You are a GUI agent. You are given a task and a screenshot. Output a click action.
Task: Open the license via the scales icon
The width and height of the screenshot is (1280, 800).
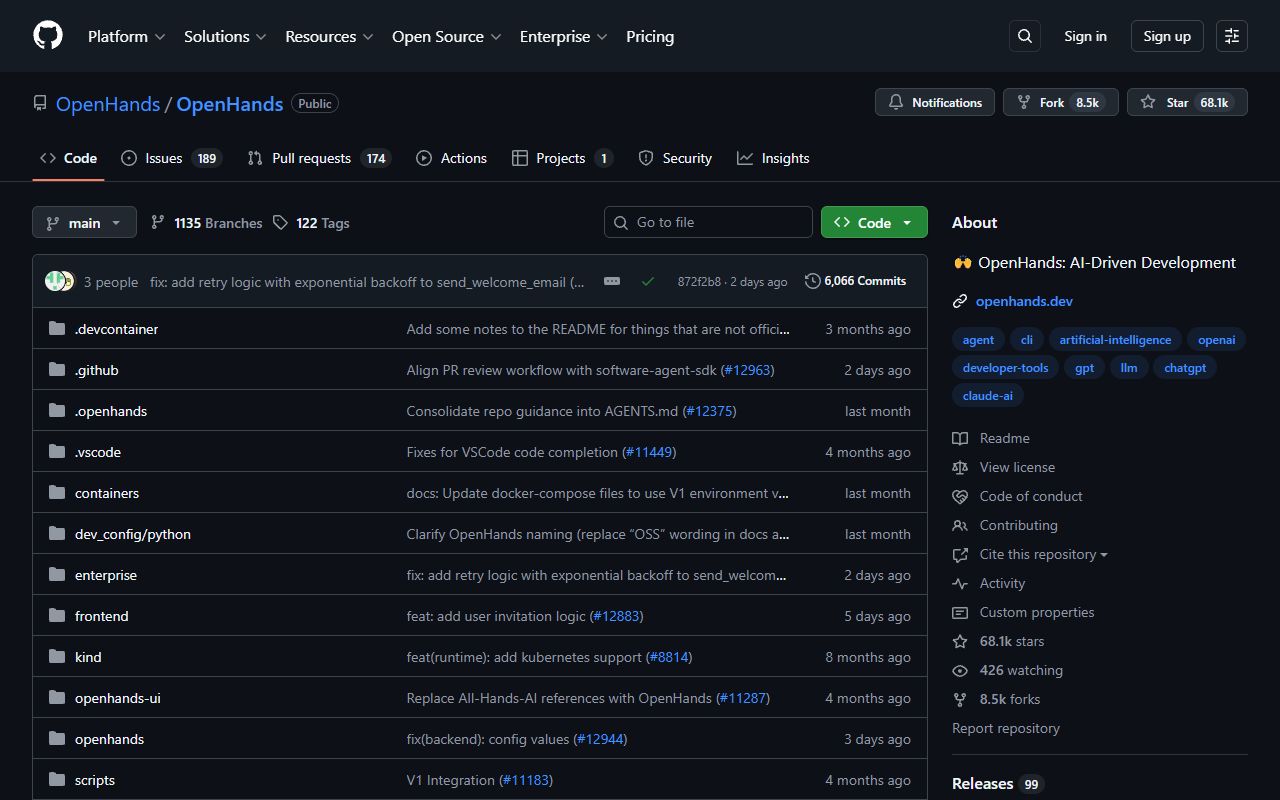(960, 467)
